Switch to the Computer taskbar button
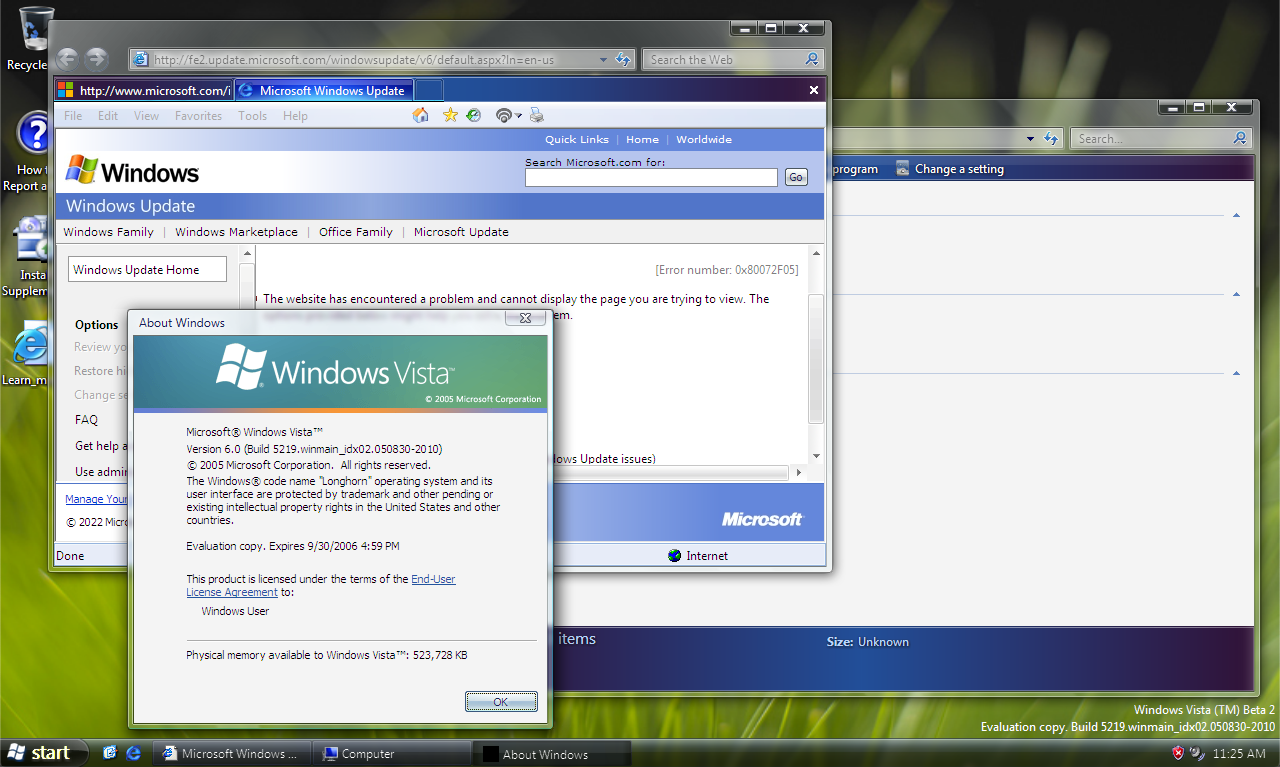The image size is (1280, 767). [x=391, y=754]
